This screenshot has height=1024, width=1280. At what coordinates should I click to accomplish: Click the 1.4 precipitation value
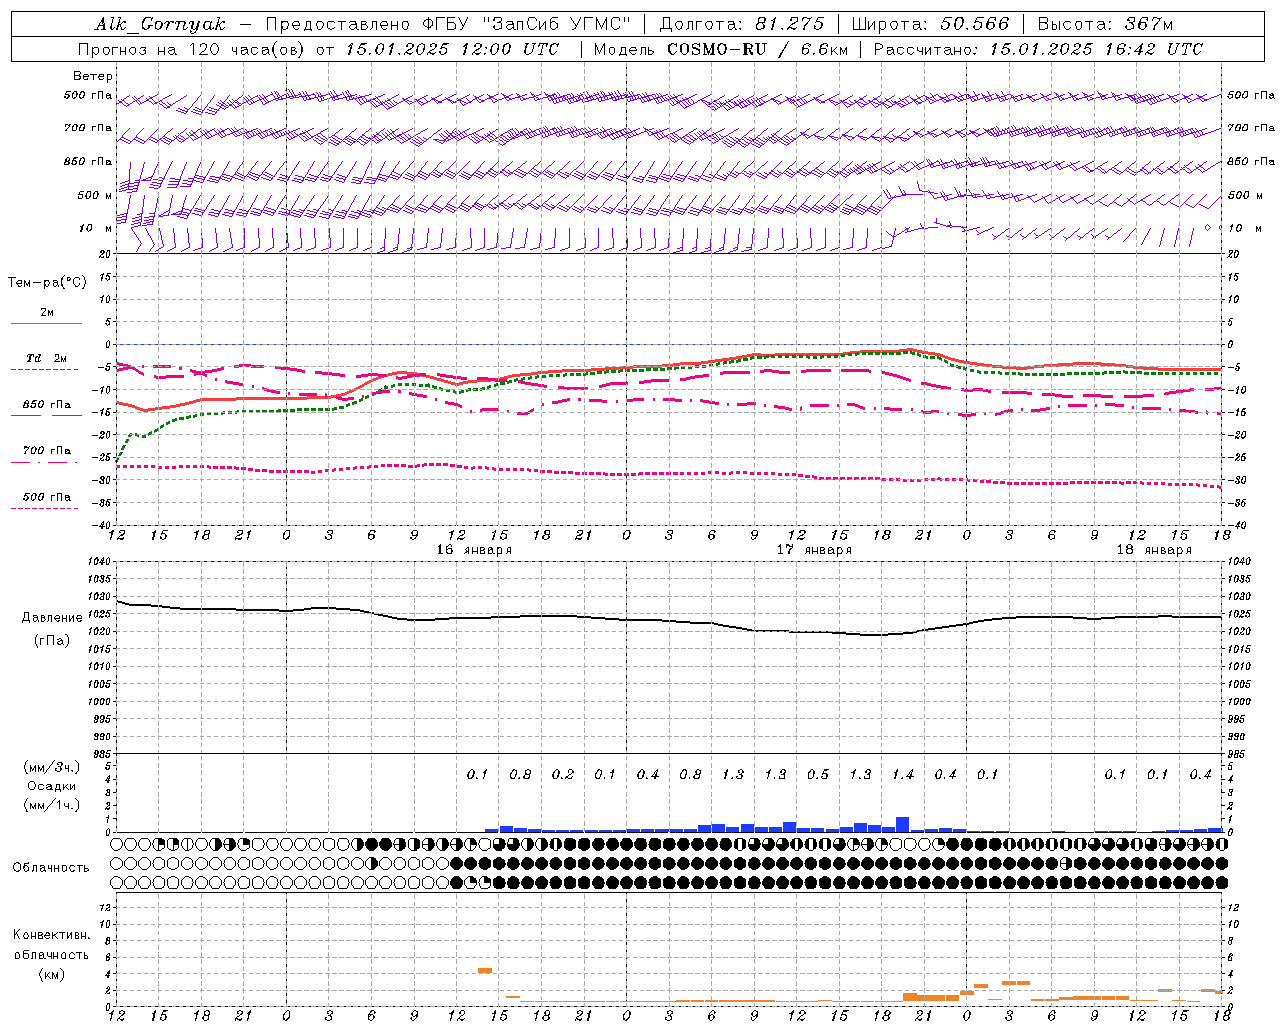click(x=903, y=774)
